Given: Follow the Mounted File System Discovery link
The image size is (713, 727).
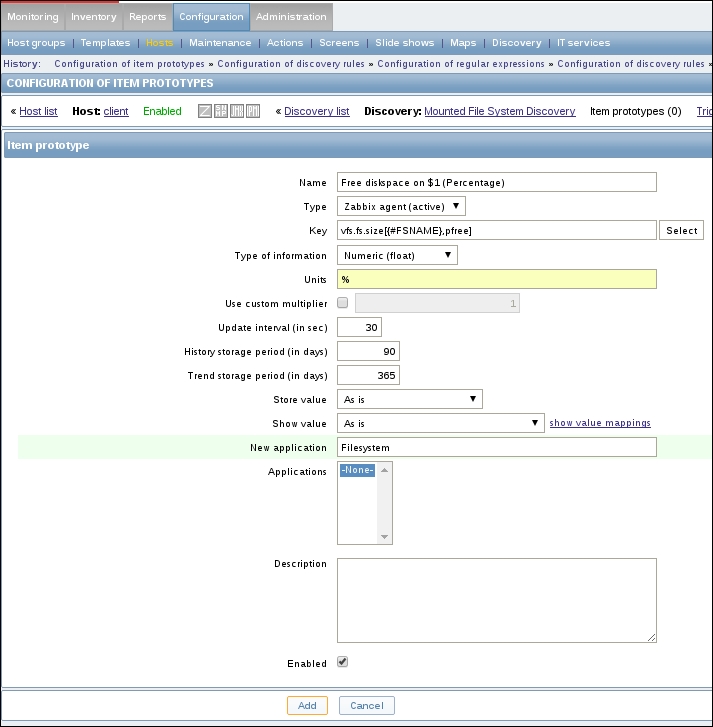Looking at the screenshot, I should [x=499, y=111].
